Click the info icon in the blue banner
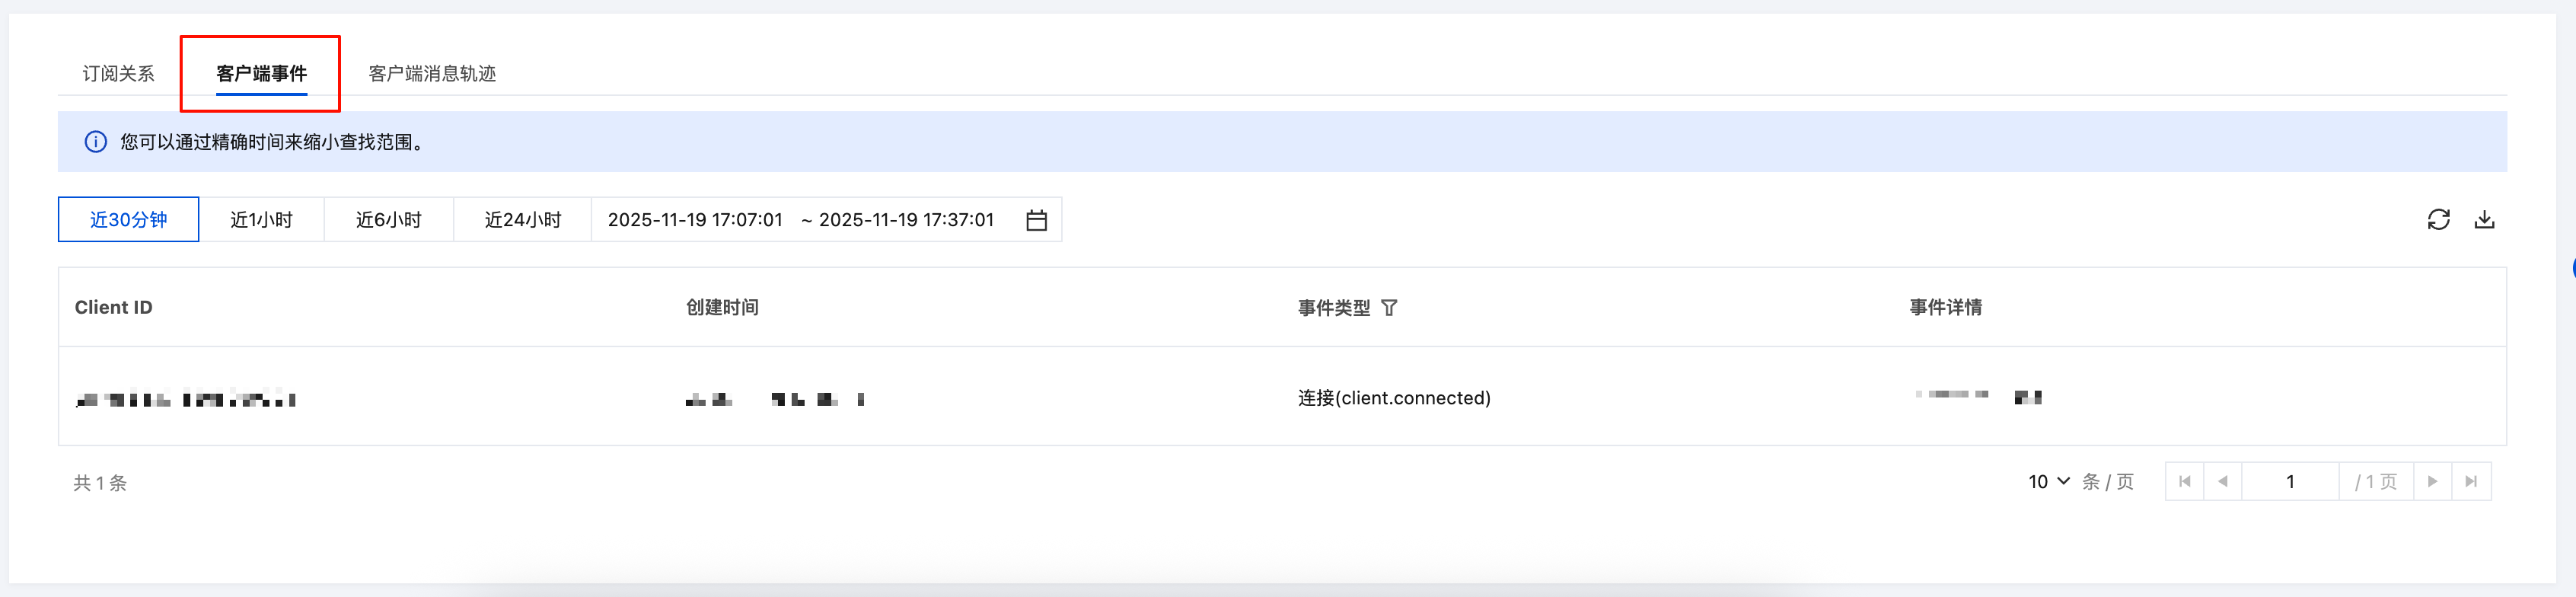Screen dimensions: 2576x597 tap(95, 142)
